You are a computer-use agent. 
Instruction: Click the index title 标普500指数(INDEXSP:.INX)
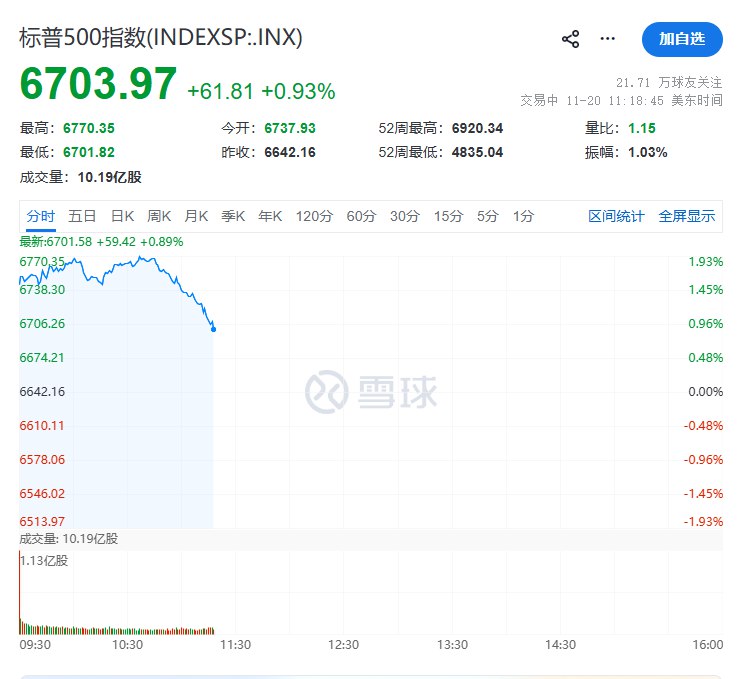coord(161,37)
